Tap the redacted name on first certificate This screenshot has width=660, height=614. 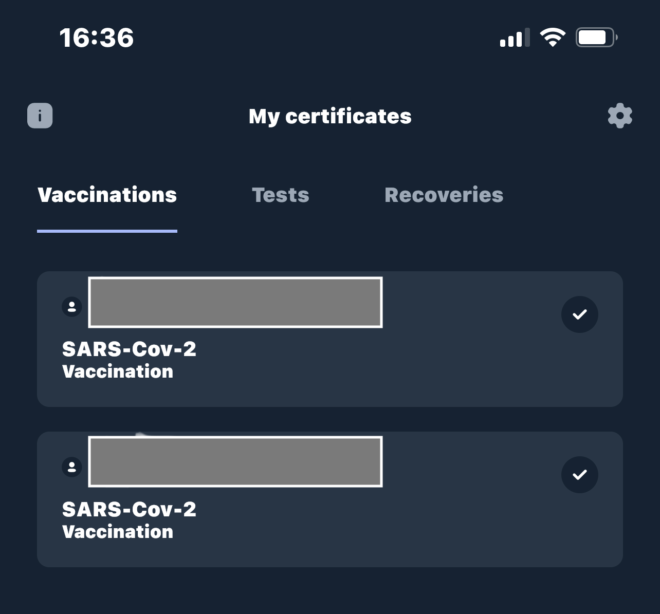(235, 302)
